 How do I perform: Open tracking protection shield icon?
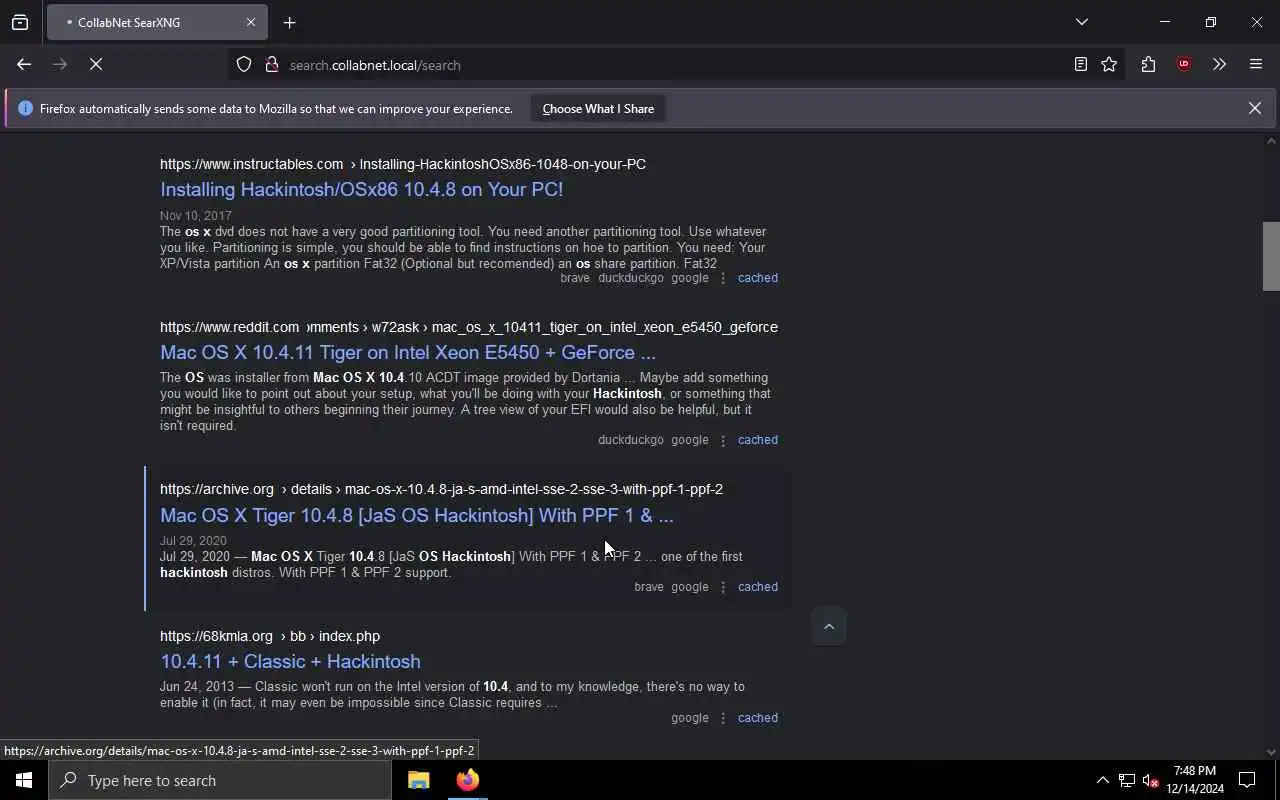pos(244,64)
